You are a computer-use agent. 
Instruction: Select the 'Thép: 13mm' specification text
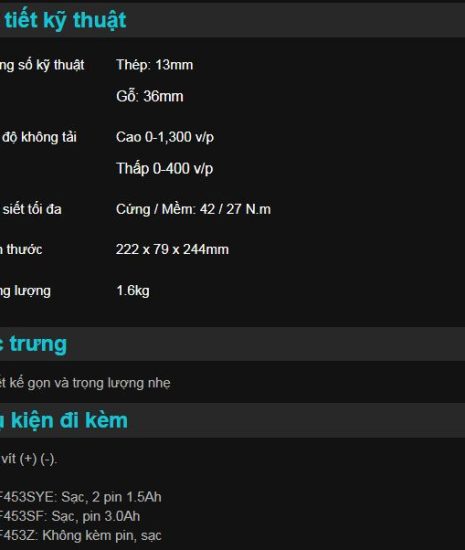[x=155, y=65]
